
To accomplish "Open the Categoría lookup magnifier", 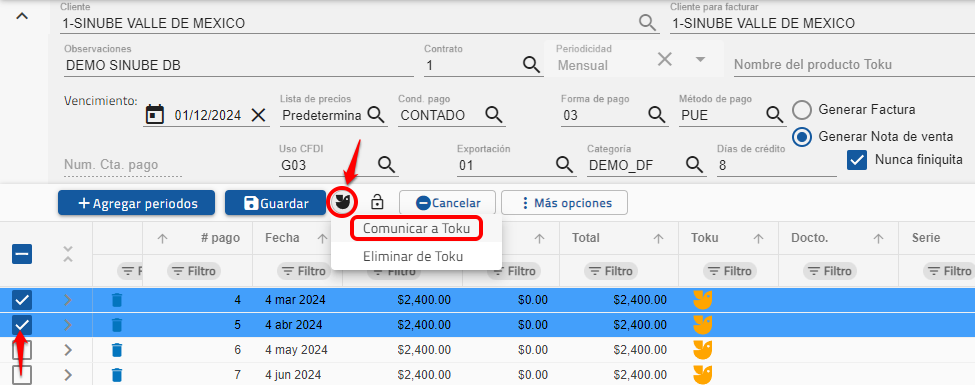I will (x=695, y=165).
